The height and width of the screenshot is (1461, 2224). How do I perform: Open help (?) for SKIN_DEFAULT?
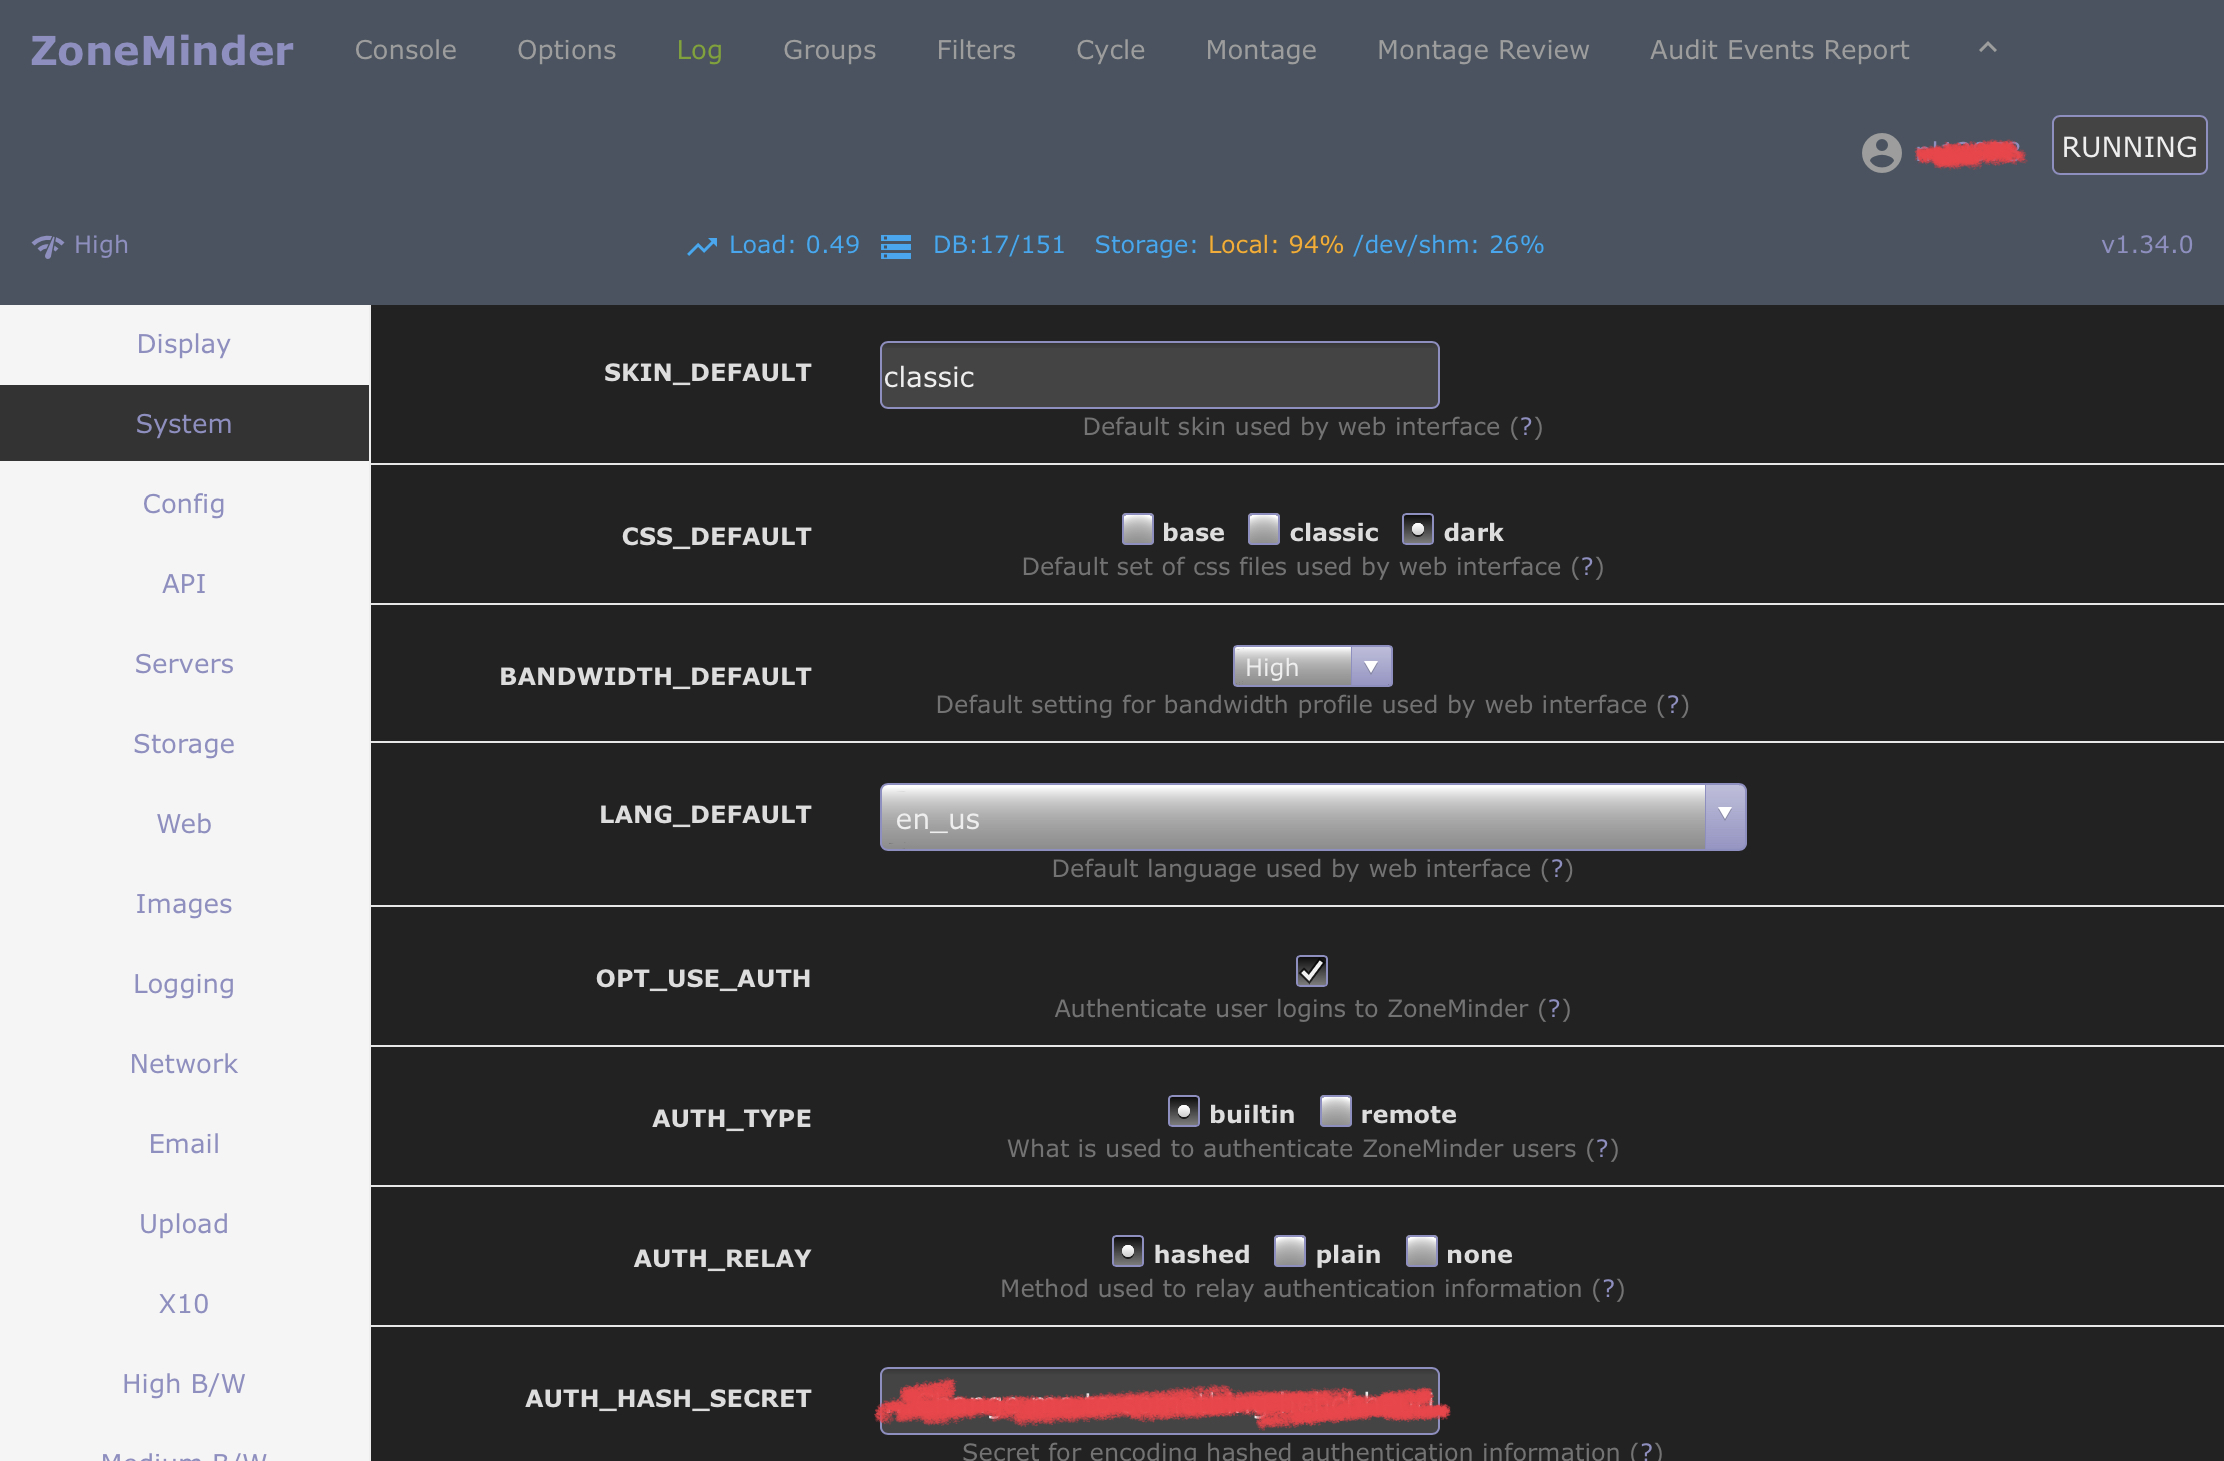[1526, 427]
